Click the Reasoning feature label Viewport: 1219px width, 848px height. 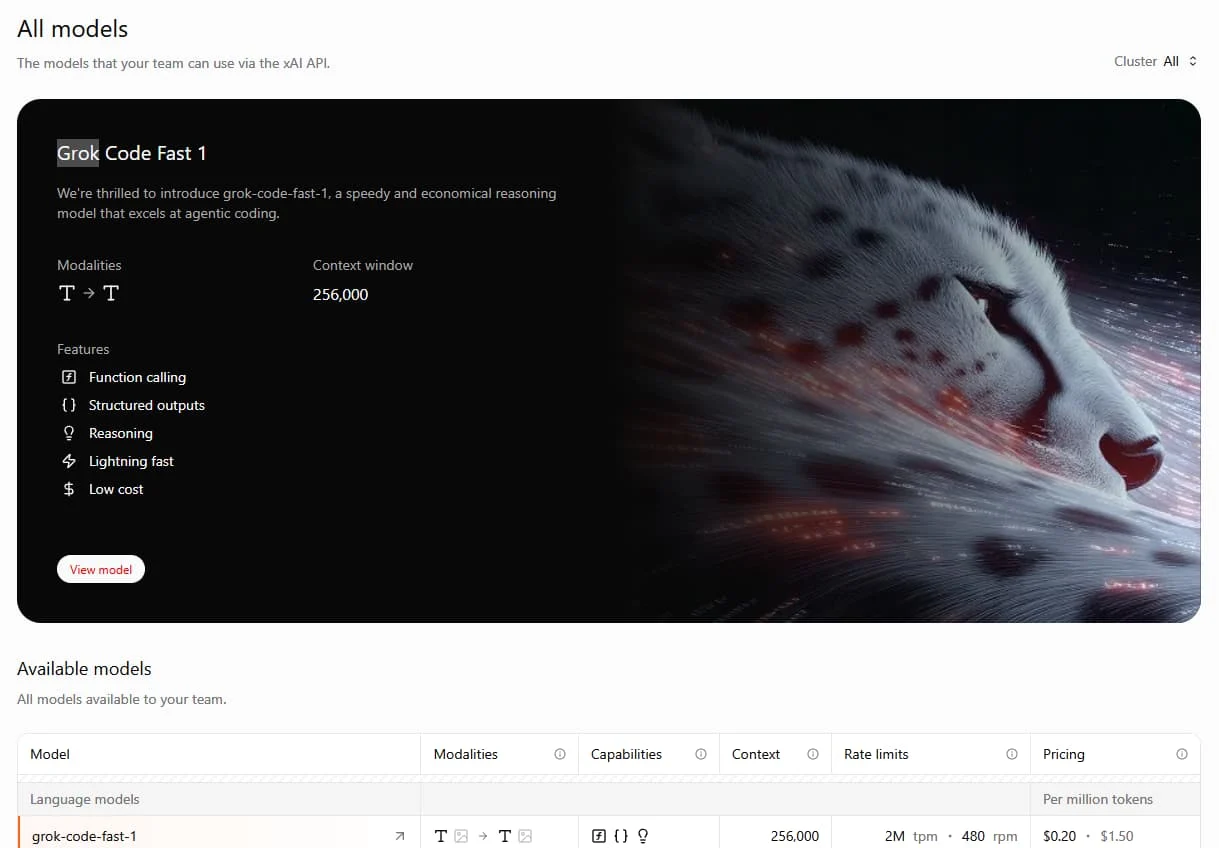(x=121, y=433)
